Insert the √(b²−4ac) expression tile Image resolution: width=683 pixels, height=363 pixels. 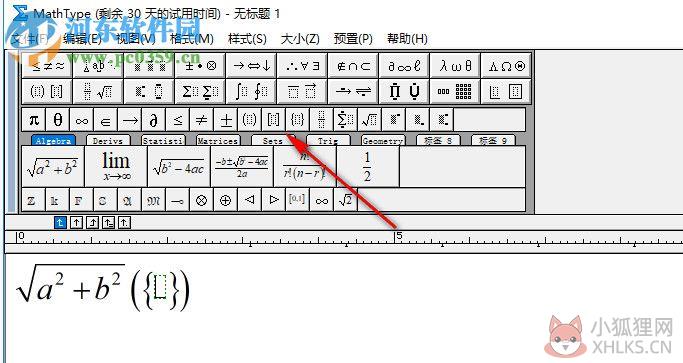tap(179, 167)
